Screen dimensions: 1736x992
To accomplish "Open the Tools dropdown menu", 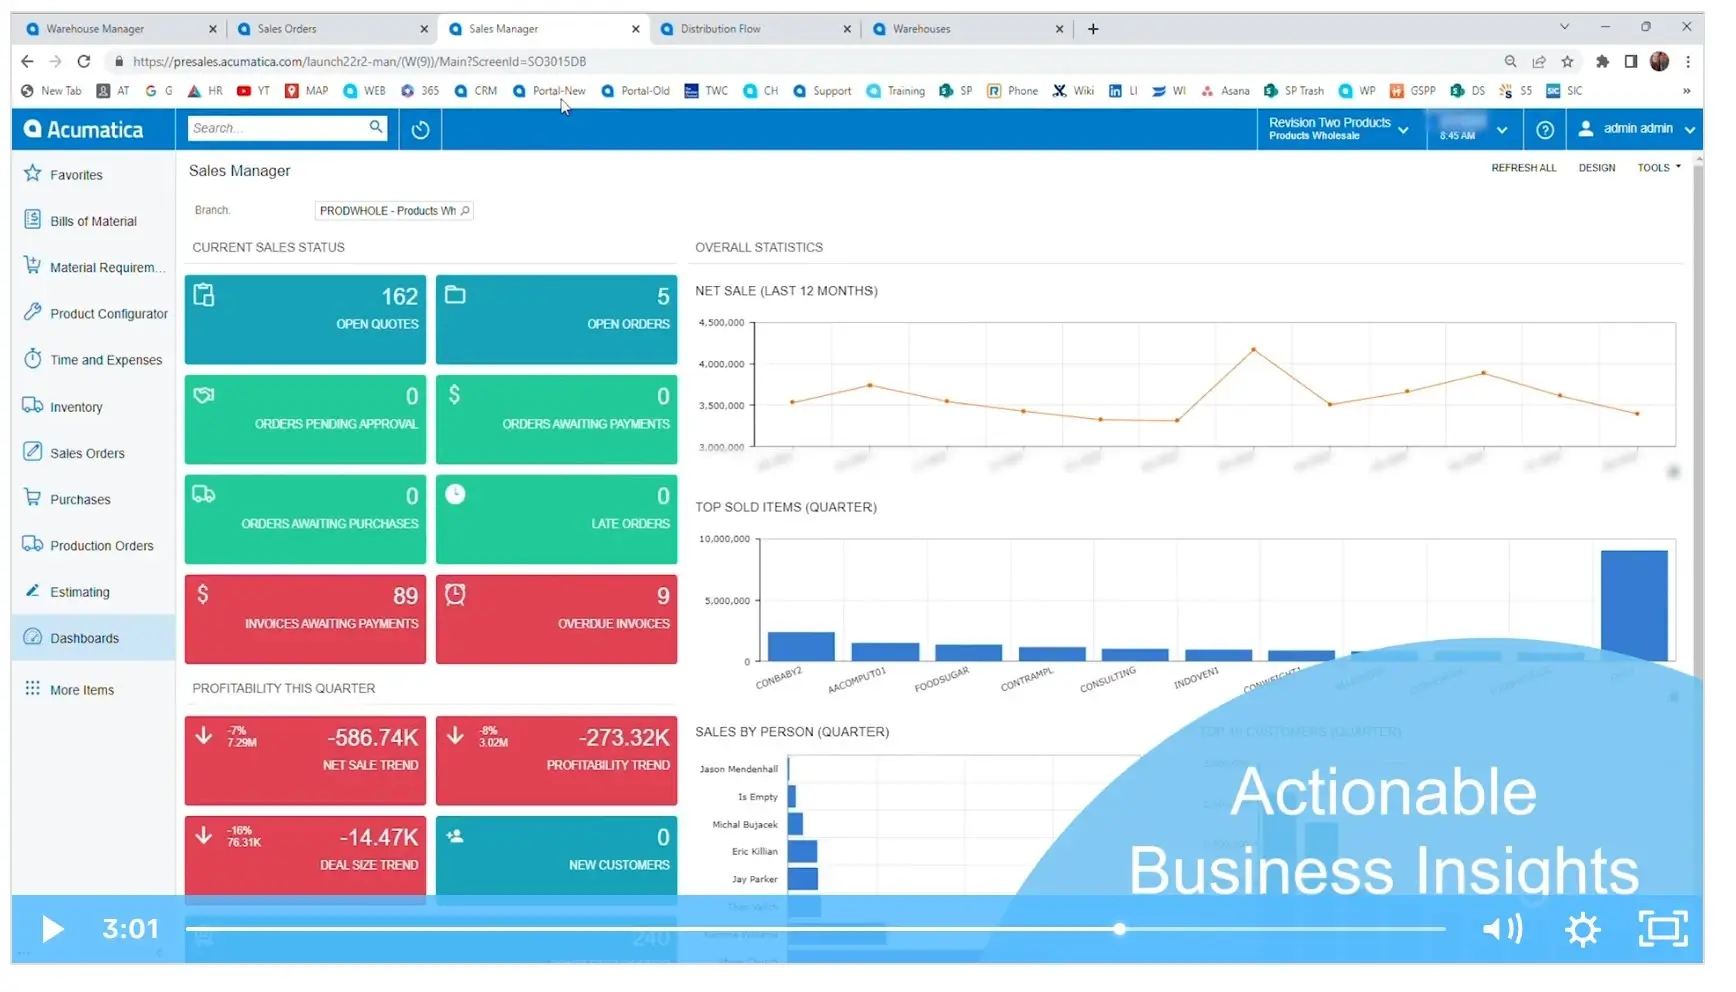I will tap(1659, 168).
